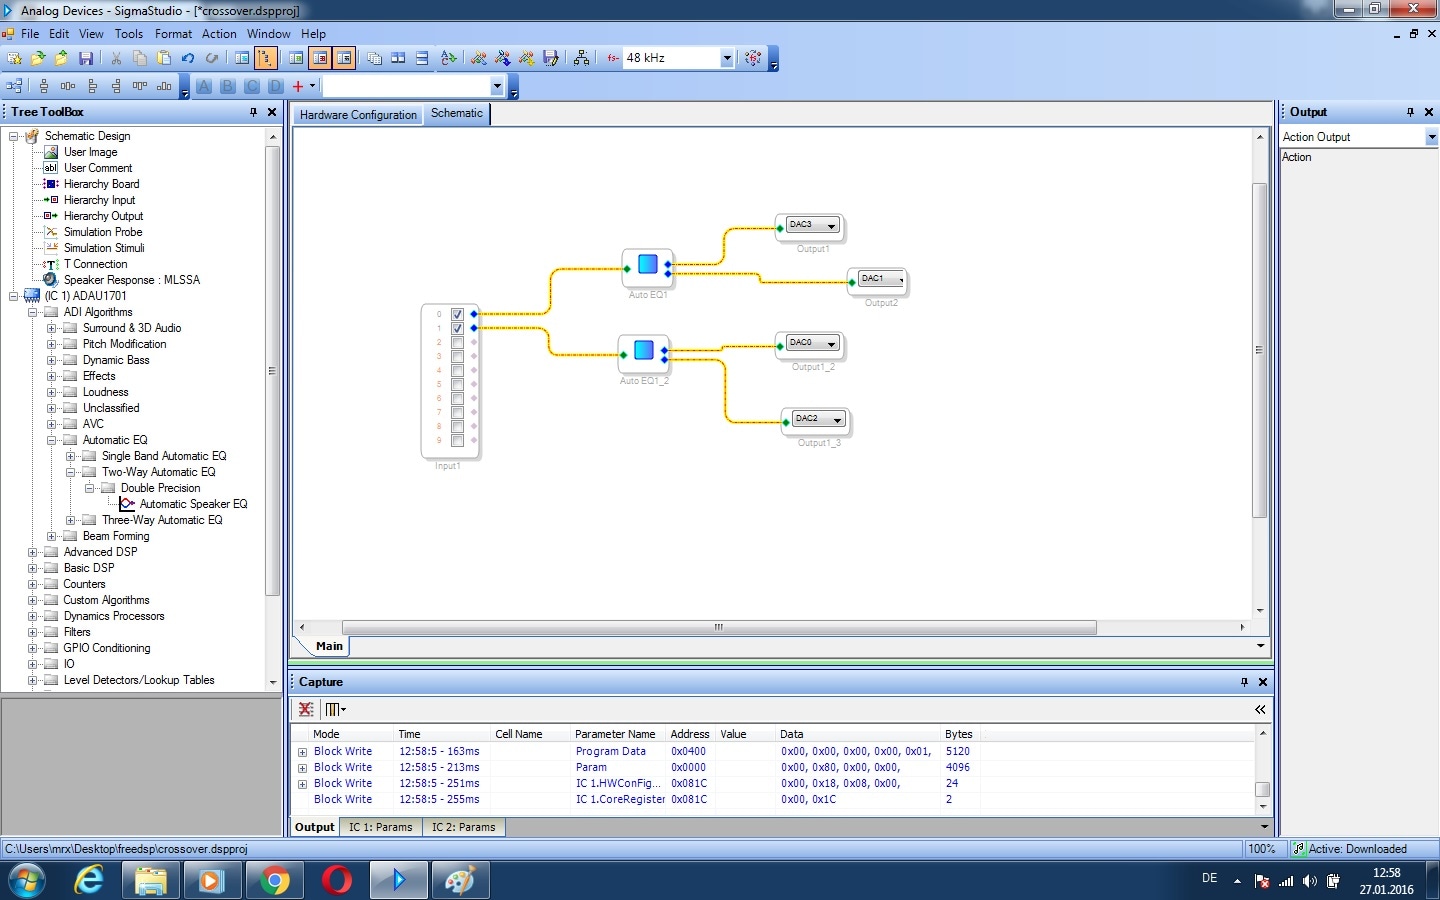Open Google Chrome from the taskbar
This screenshot has height=900, width=1440.
[273, 880]
